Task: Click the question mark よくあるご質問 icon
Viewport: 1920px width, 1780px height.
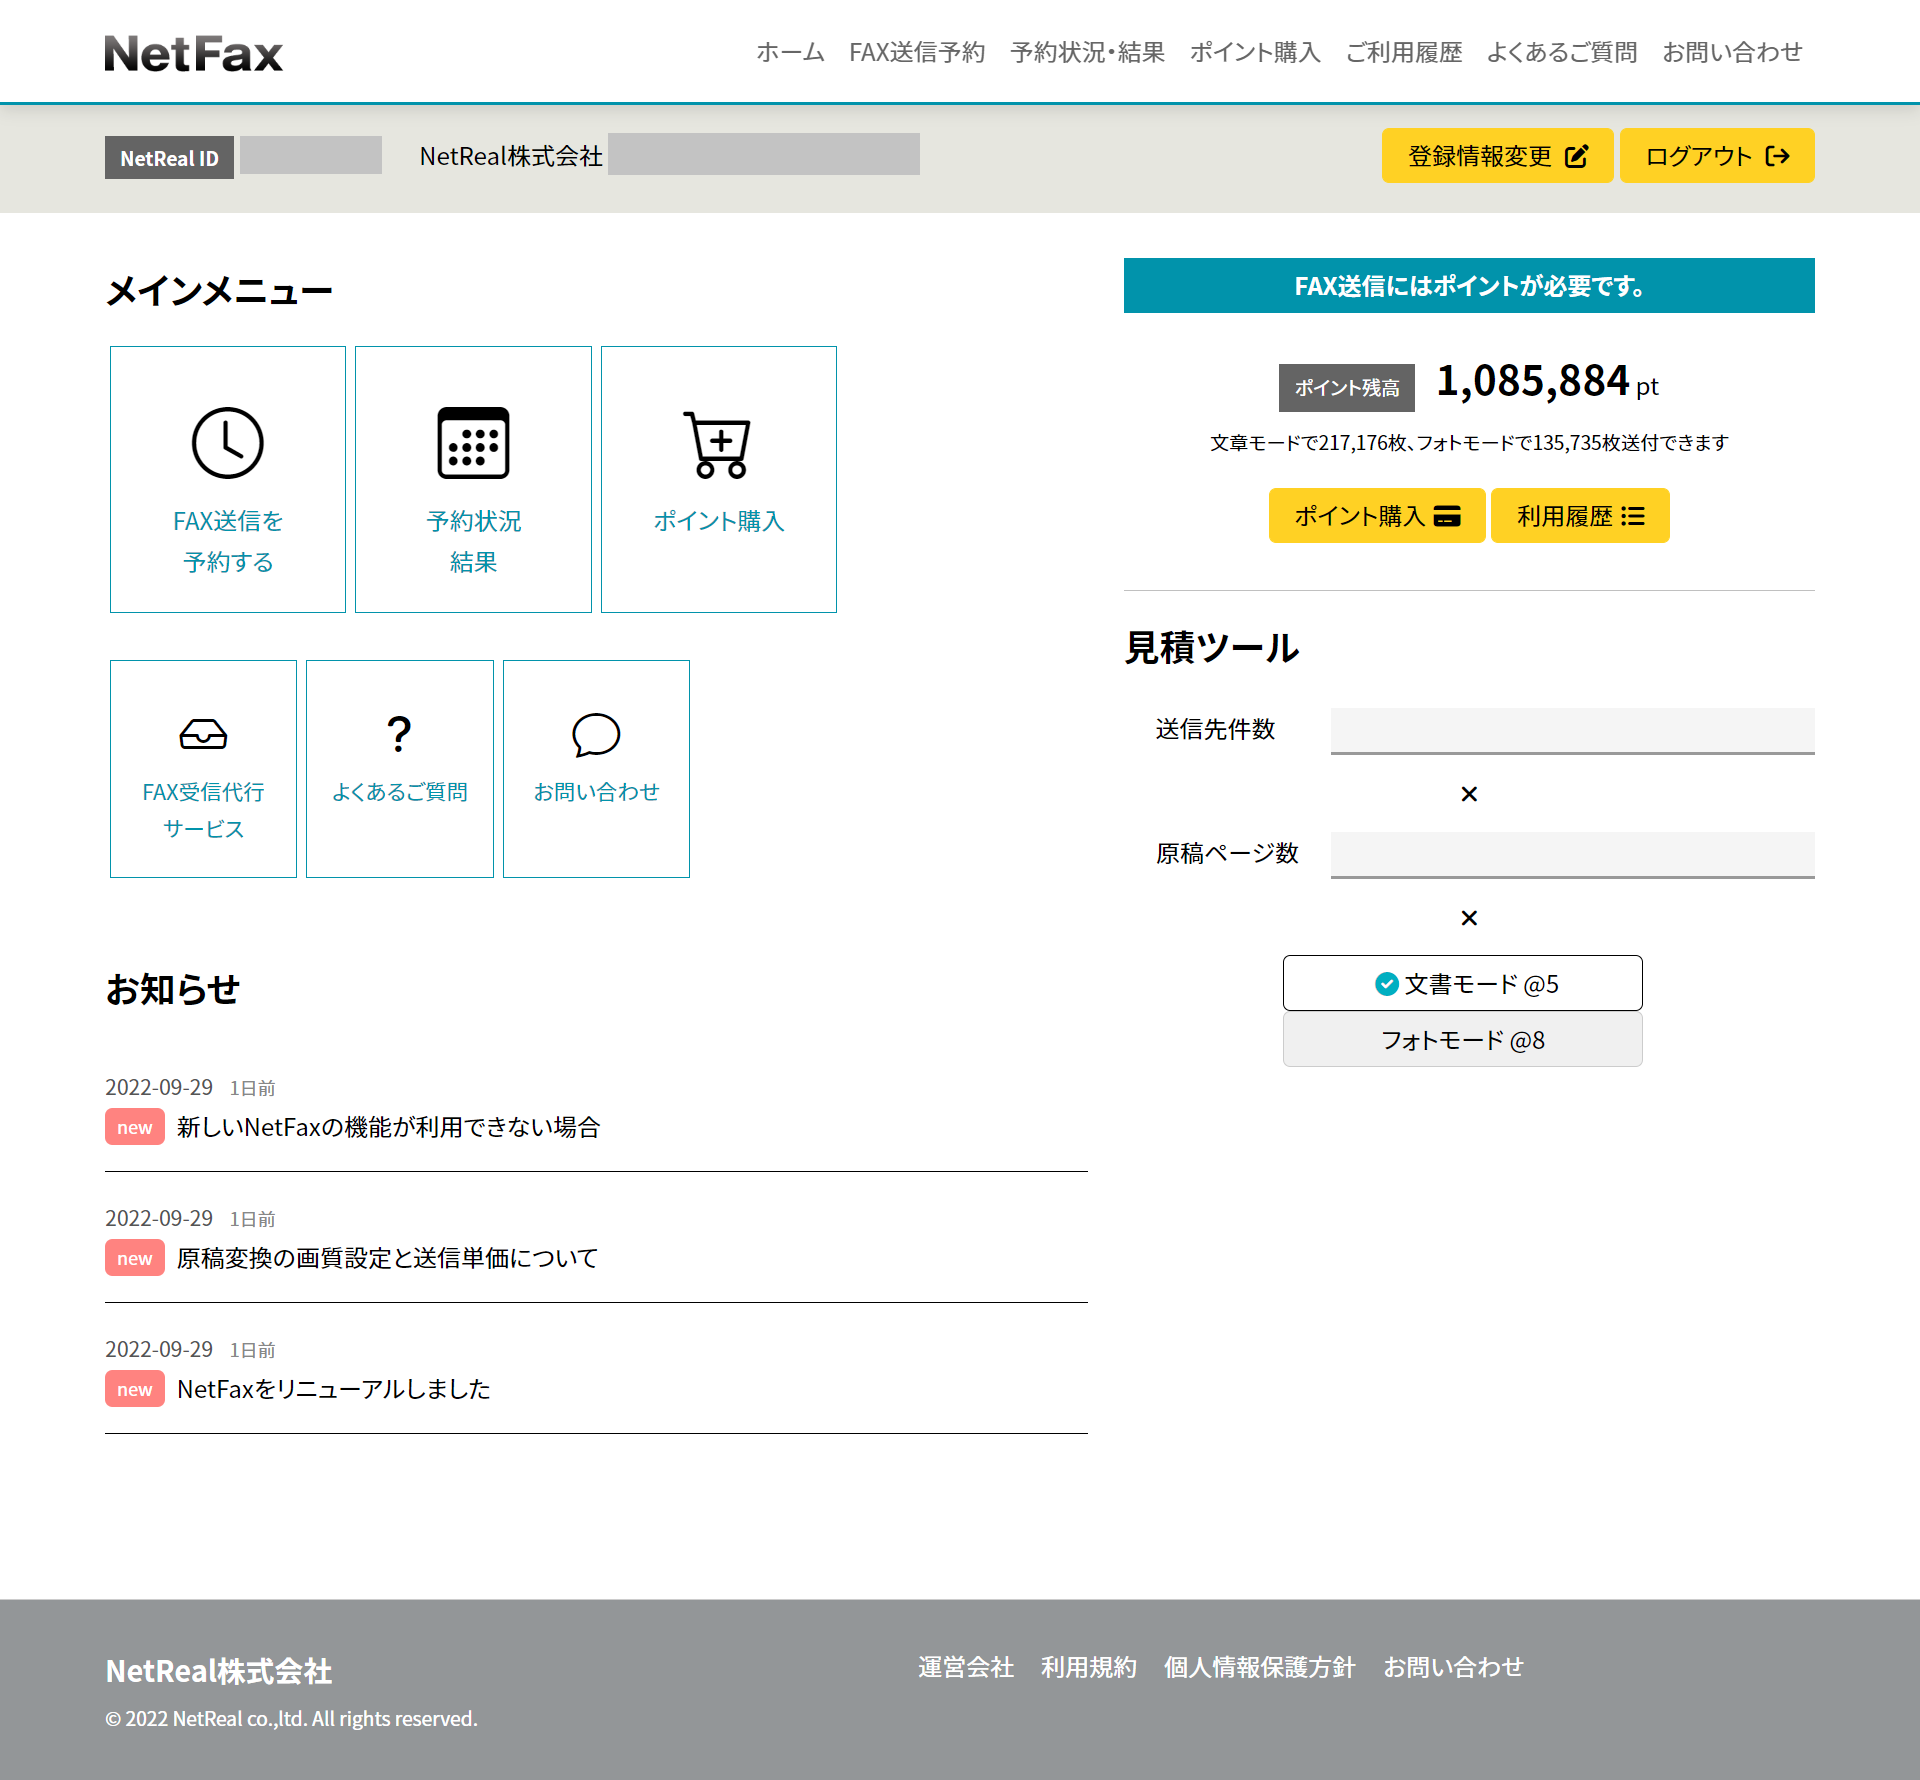Action: pos(399,735)
